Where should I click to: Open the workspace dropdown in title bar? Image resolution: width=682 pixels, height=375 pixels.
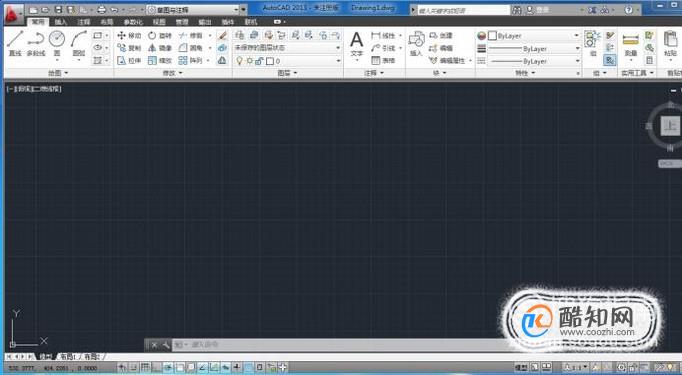point(194,10)
